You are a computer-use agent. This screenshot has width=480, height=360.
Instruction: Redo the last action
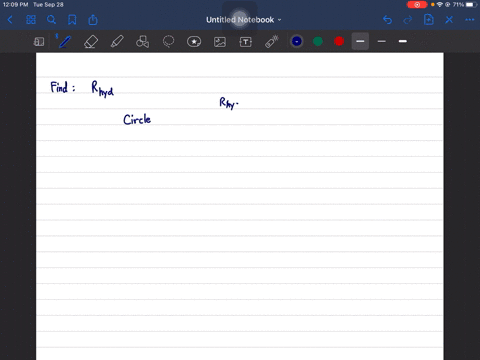(408, 20)
